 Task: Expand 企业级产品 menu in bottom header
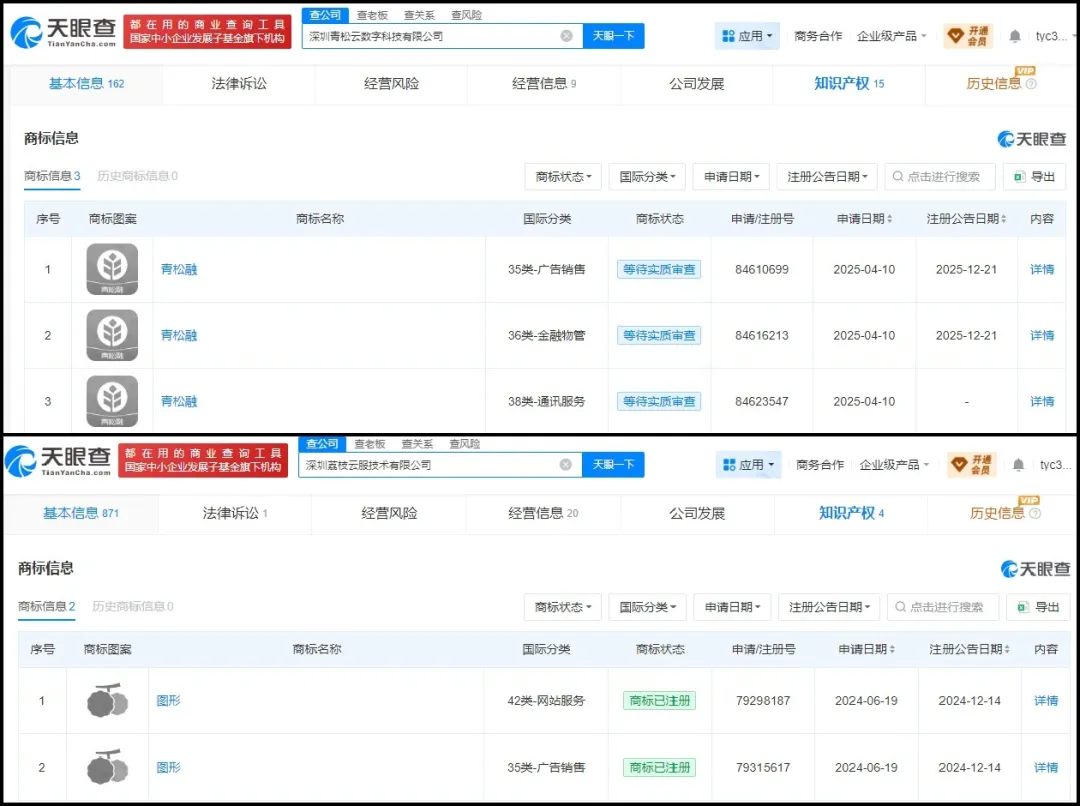coord(895,464)
